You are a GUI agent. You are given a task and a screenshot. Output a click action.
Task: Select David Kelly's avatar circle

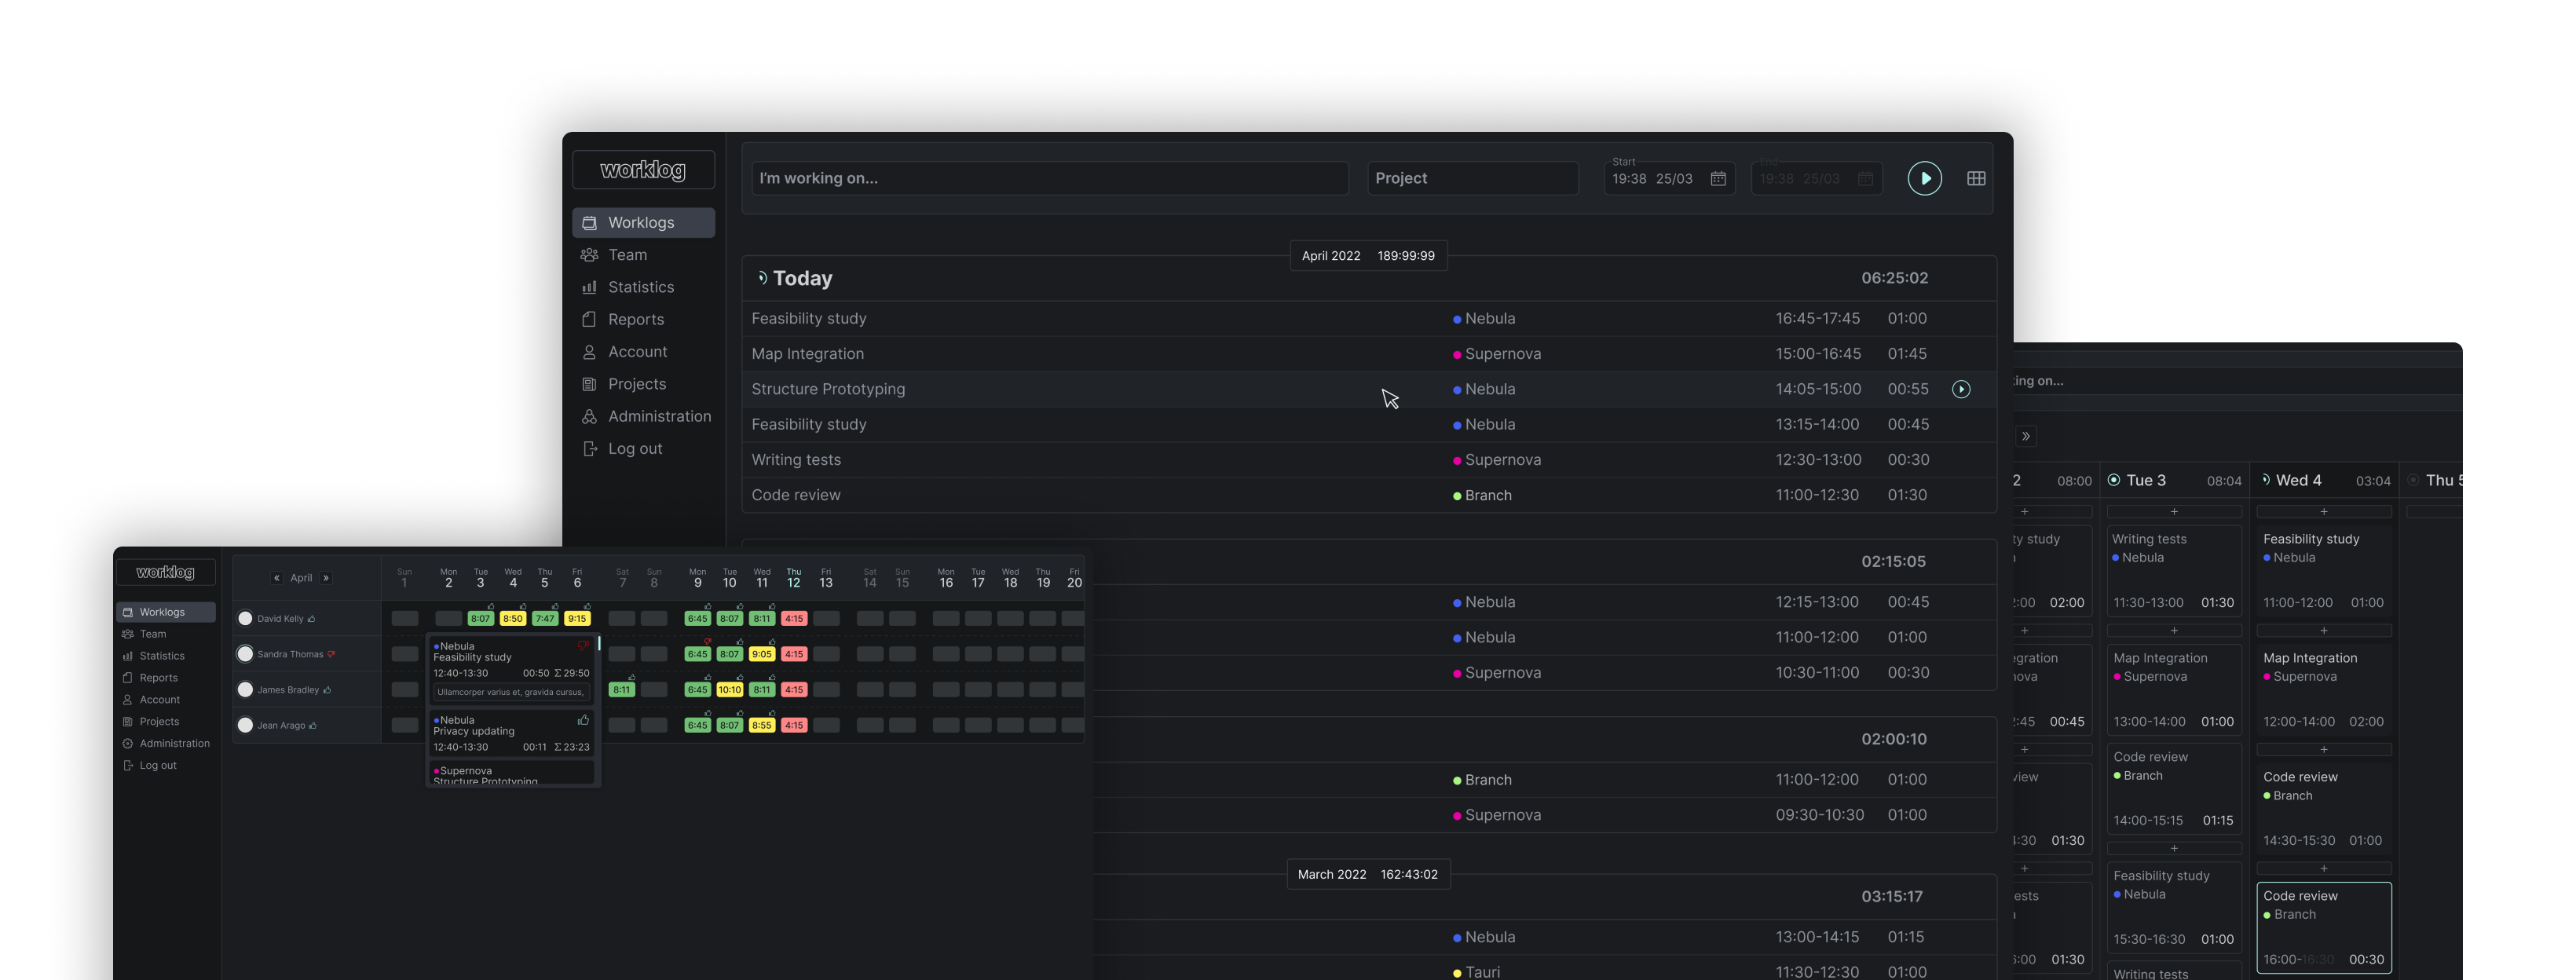245,619
